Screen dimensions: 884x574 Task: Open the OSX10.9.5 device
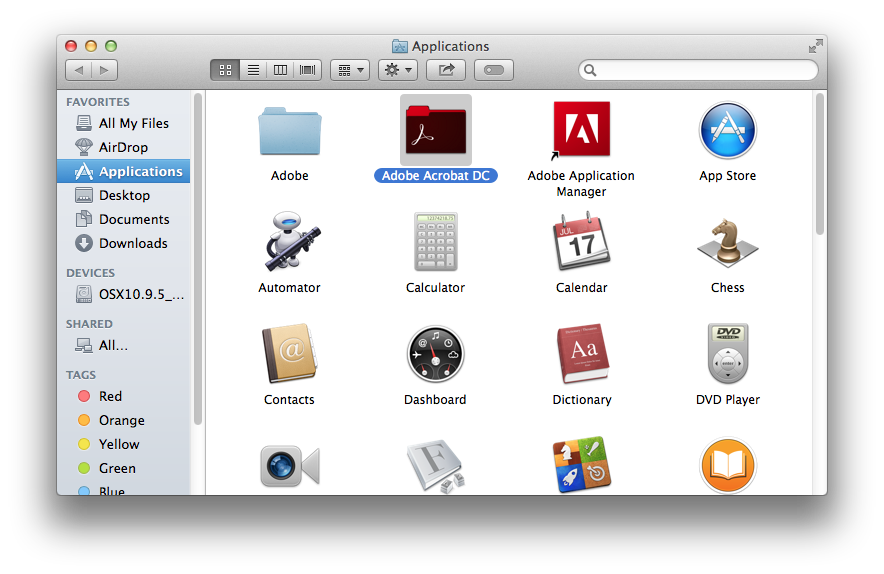(123, 294)
